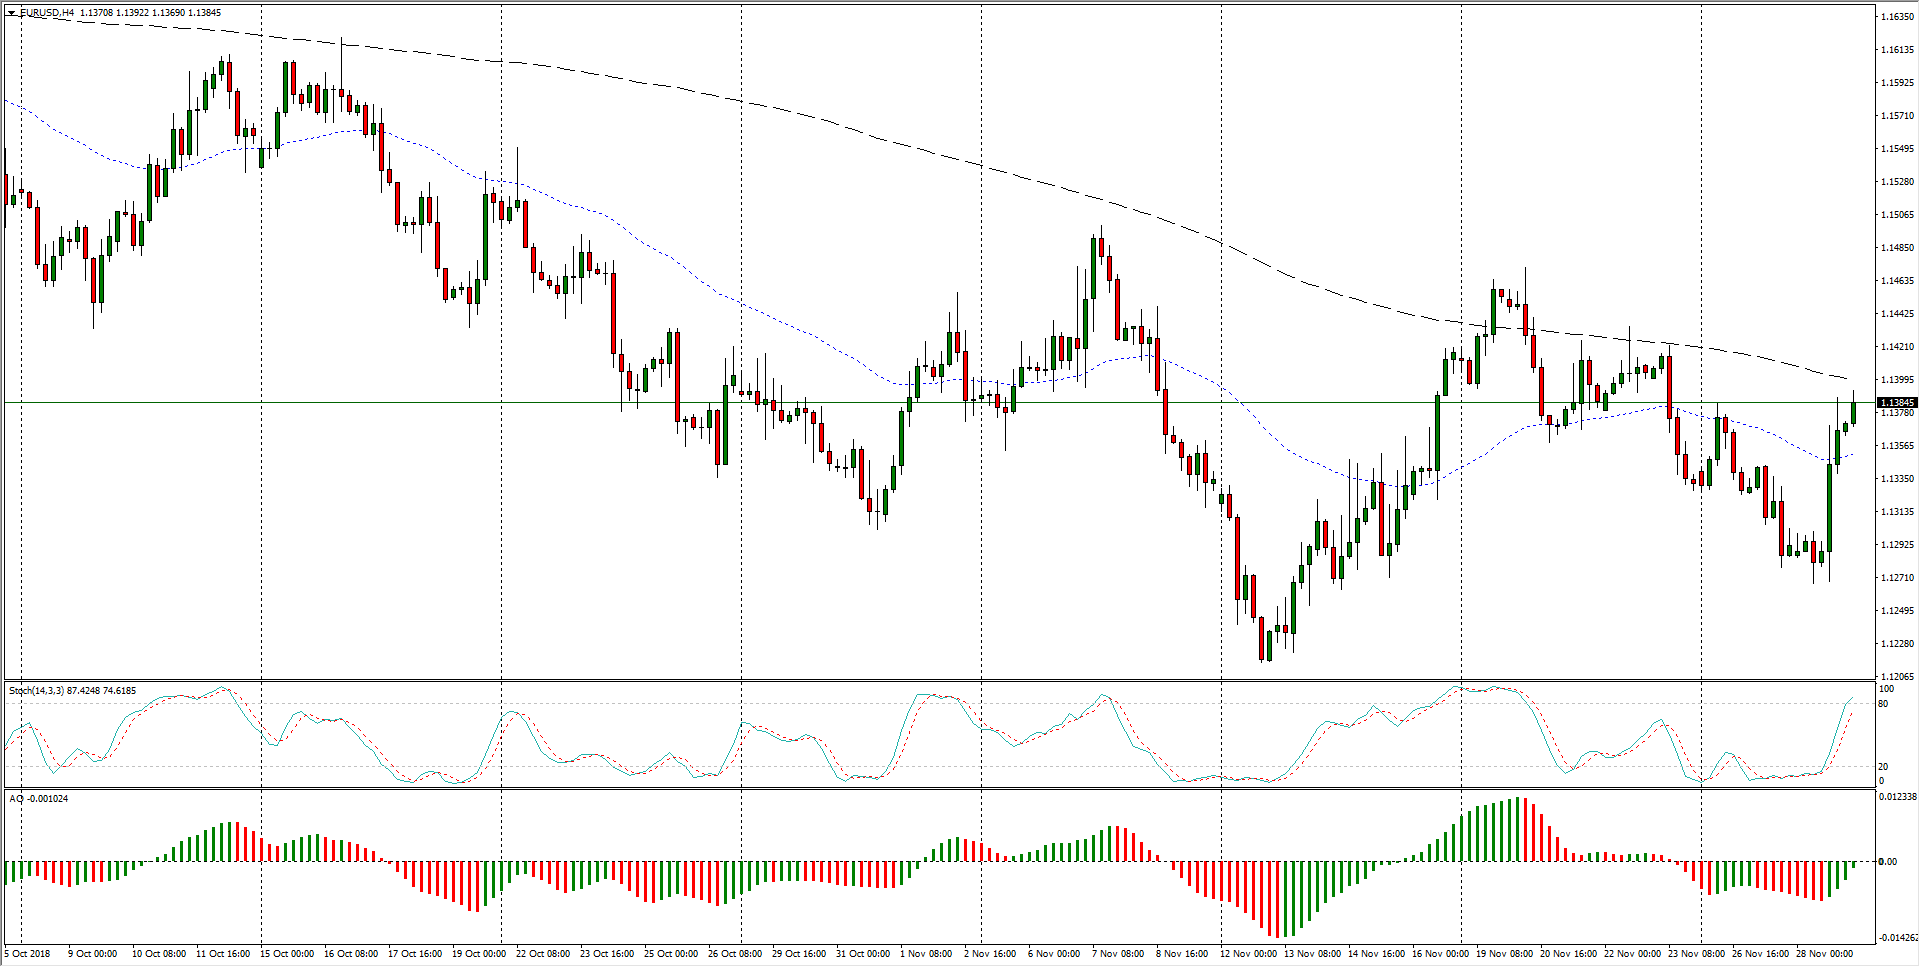Click the AO top scale value 0.012338
The image size is (1920, 967).
tap(1899, 797)
